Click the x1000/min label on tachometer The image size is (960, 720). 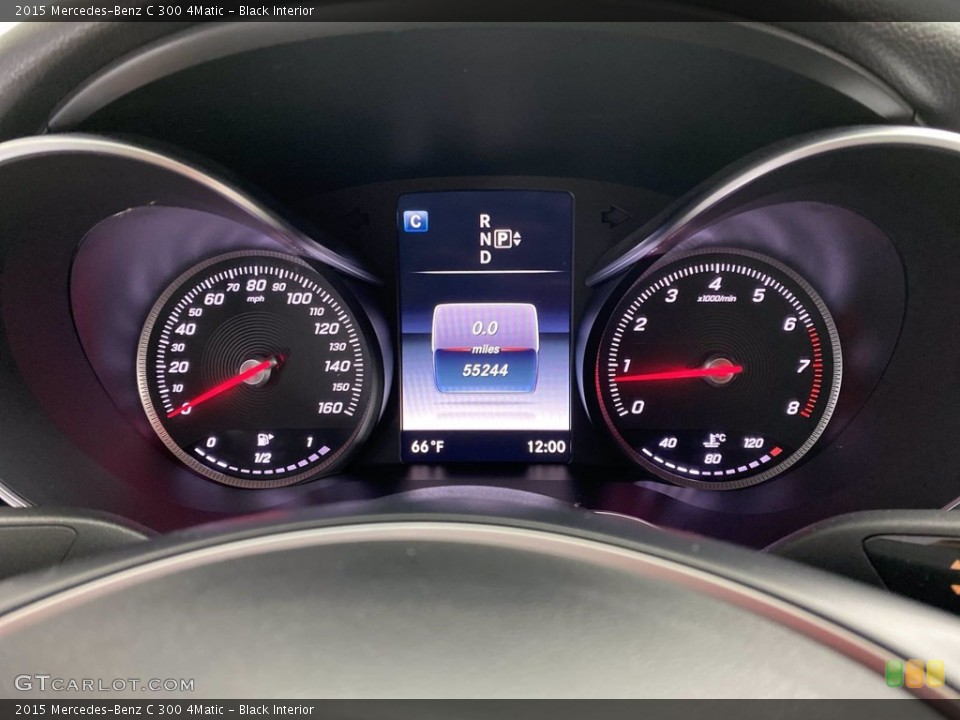[x=716, y=298]
